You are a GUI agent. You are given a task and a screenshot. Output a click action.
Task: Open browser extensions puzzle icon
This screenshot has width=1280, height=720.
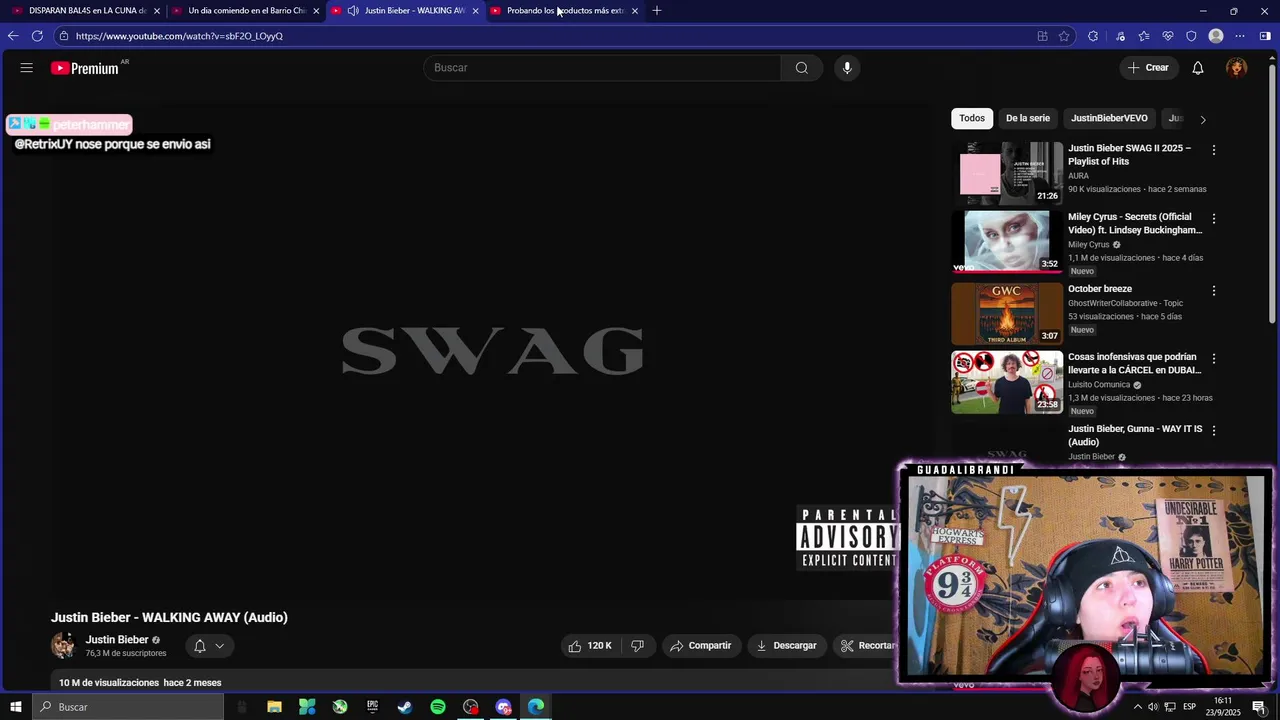click(x=1093, y=36)
